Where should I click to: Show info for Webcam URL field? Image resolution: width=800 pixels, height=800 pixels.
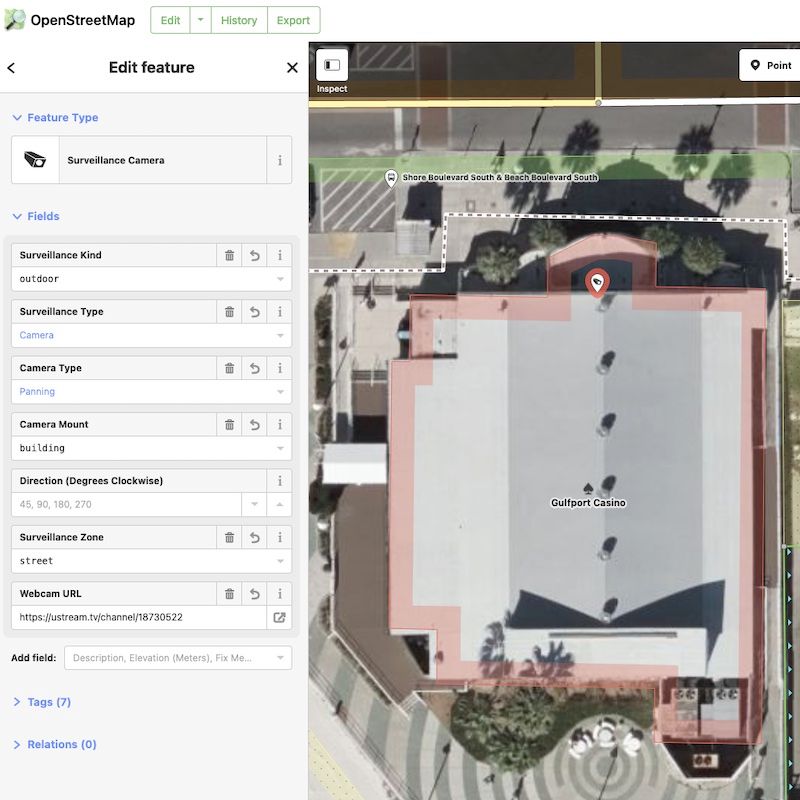pos(280,593)
